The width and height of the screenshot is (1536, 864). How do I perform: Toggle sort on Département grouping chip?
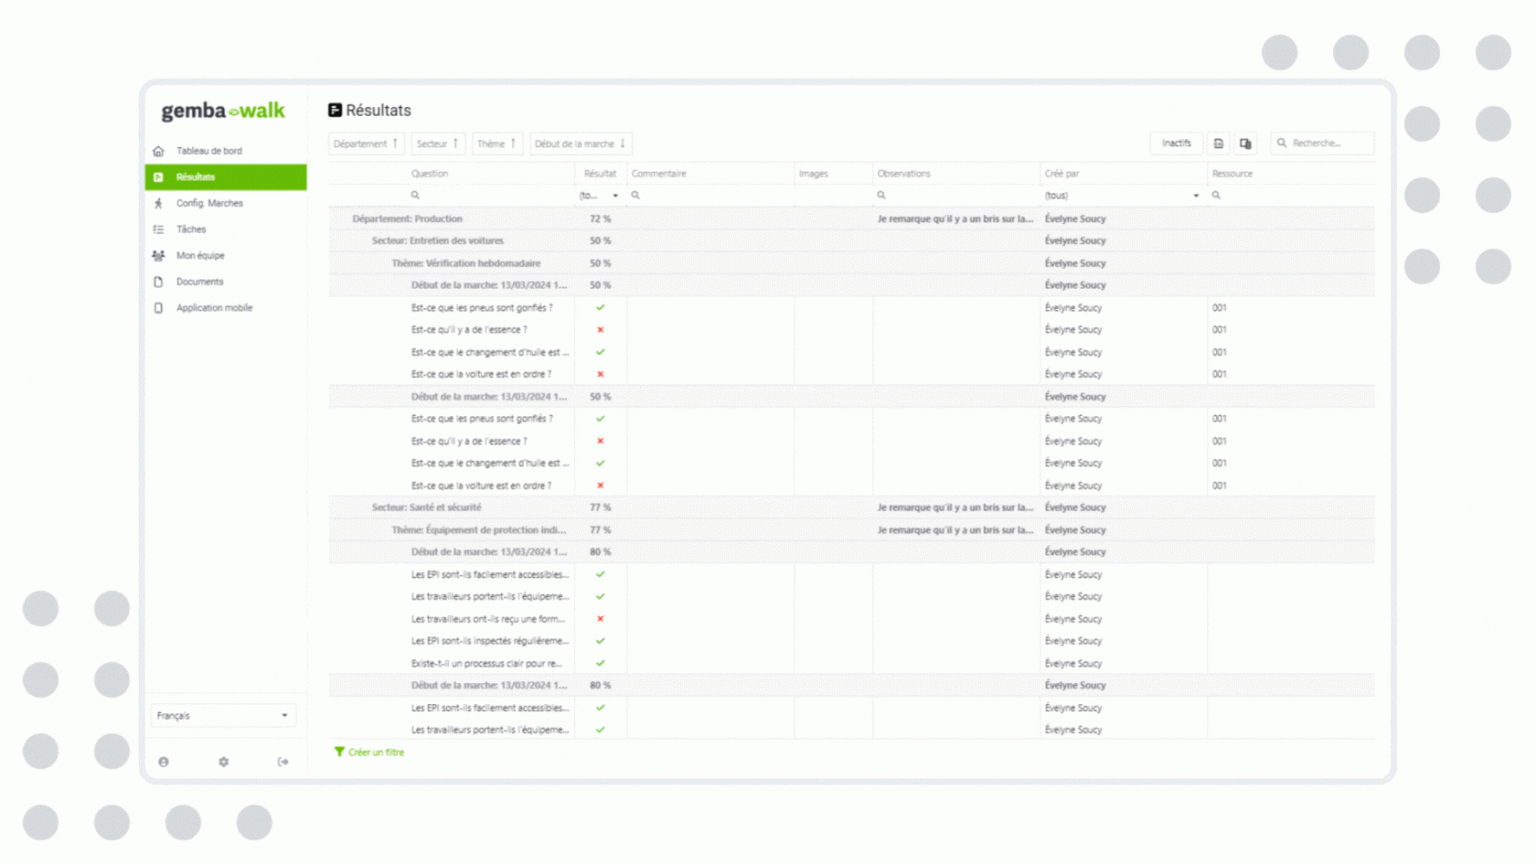366,144
